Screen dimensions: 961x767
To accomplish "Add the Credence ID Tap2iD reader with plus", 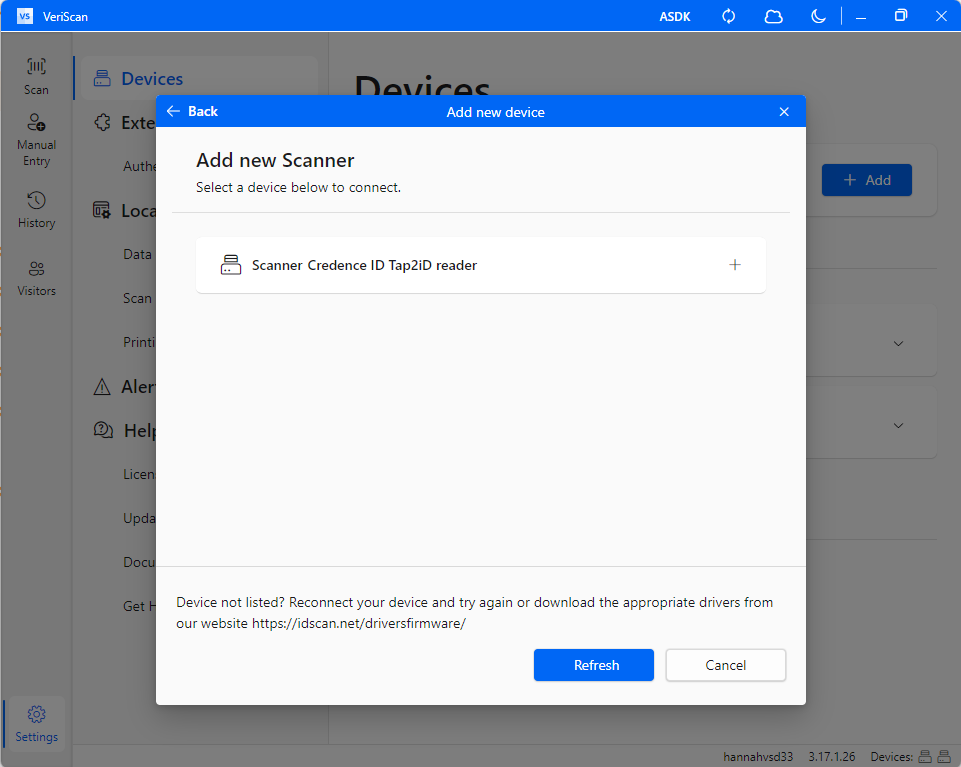I will 735,264.
